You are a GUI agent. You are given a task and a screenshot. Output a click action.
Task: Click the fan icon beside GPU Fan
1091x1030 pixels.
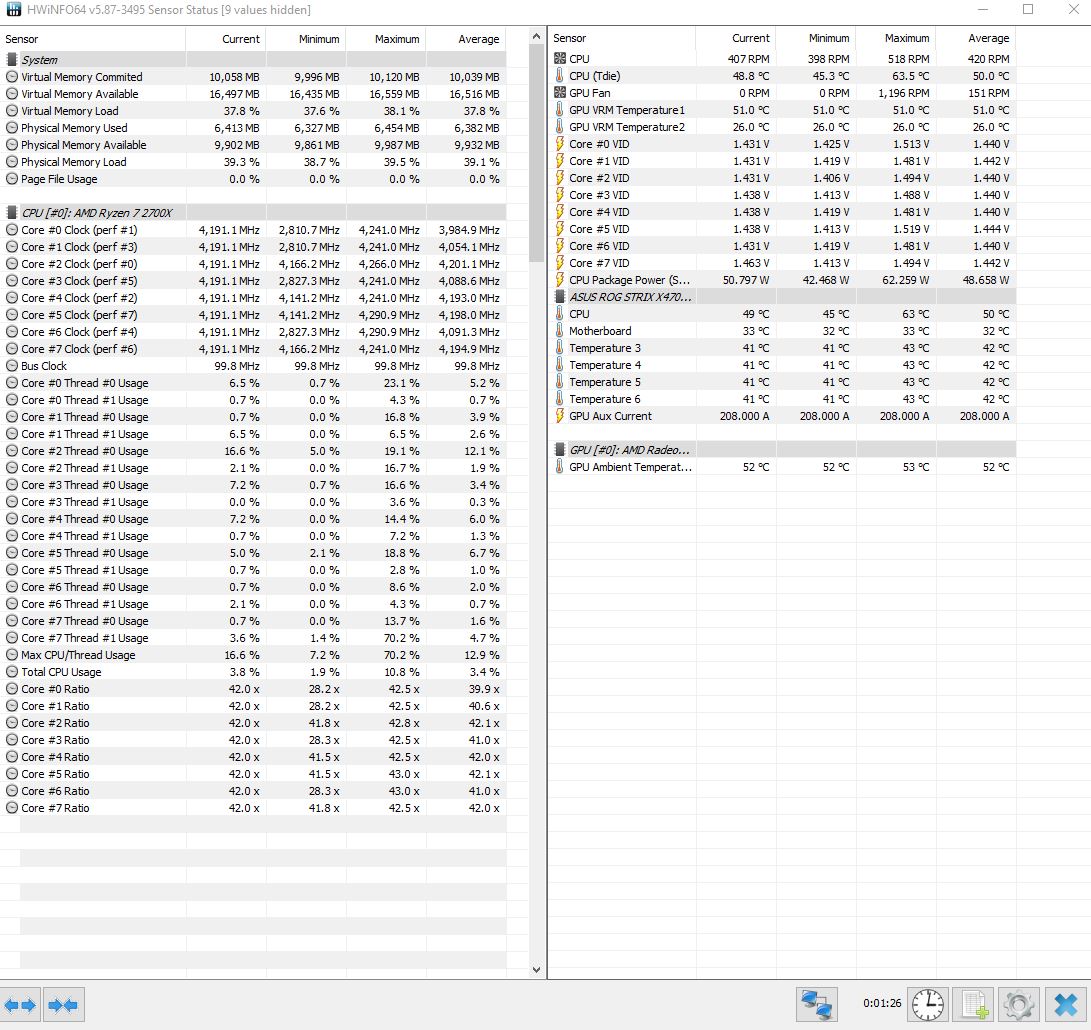pyautogui.click(x=559, y=93)
